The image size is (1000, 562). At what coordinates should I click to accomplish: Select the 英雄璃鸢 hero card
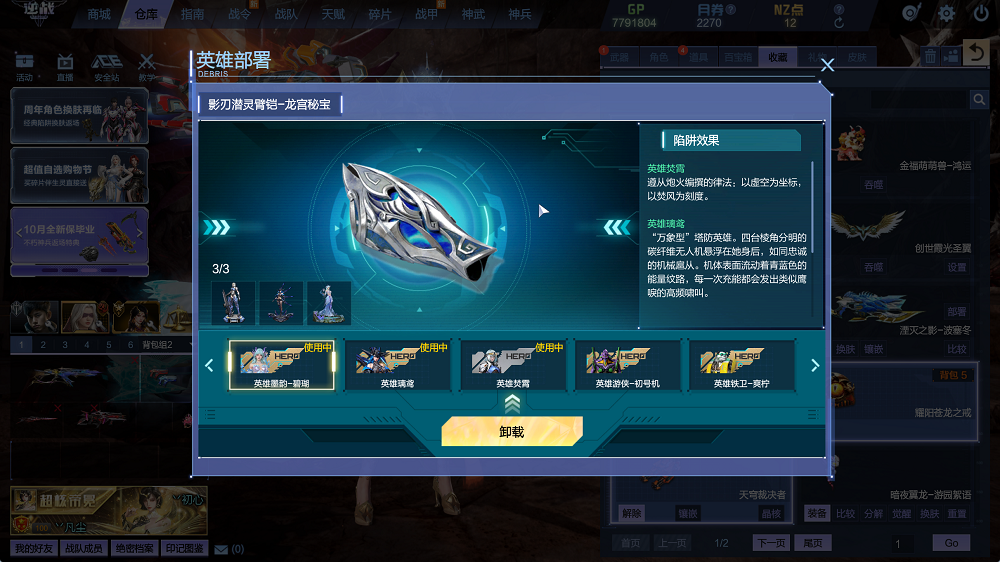[397, 365]
